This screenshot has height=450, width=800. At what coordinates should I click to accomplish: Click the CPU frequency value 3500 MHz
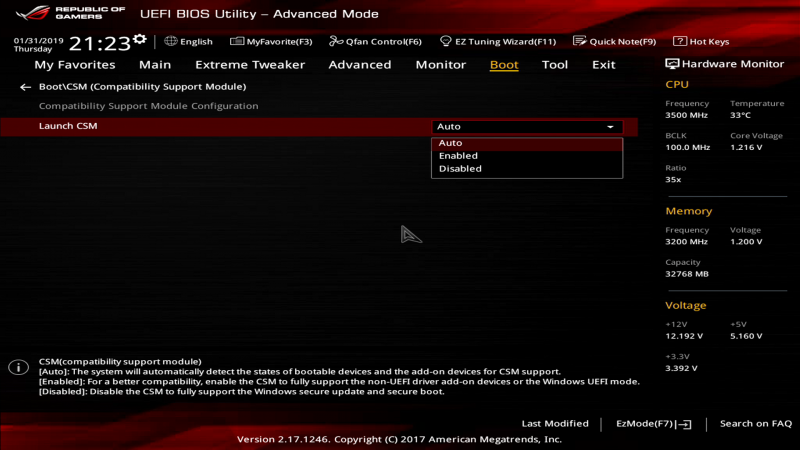coord(686,115)
